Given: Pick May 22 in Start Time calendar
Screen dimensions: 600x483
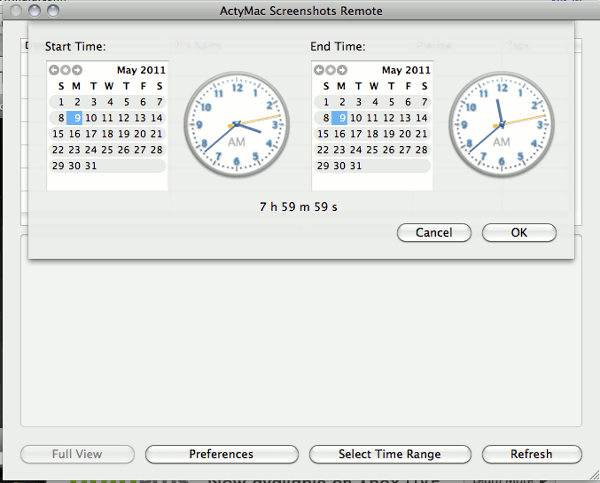Looking at the screenshot, I should 58,150.
